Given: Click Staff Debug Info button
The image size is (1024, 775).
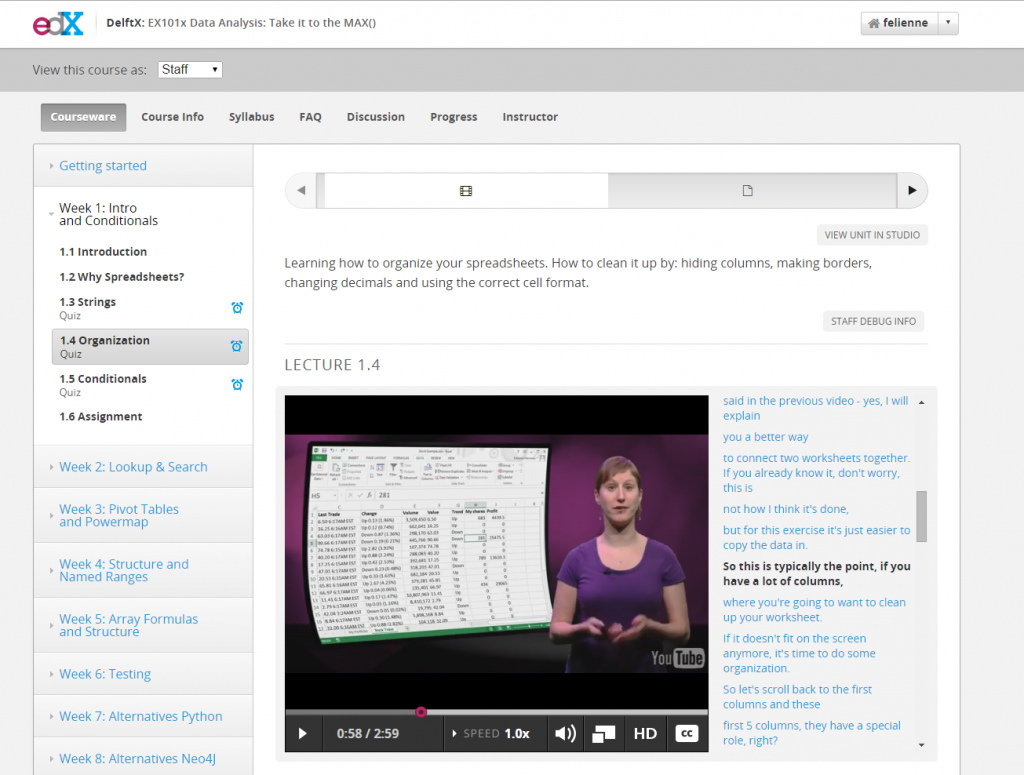Looking at the screenshot, I should coord(873,321).
